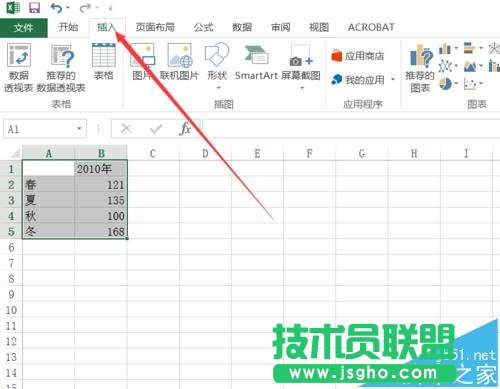Open the 文件 menu
500x389 pixels.
coord(23,27)
